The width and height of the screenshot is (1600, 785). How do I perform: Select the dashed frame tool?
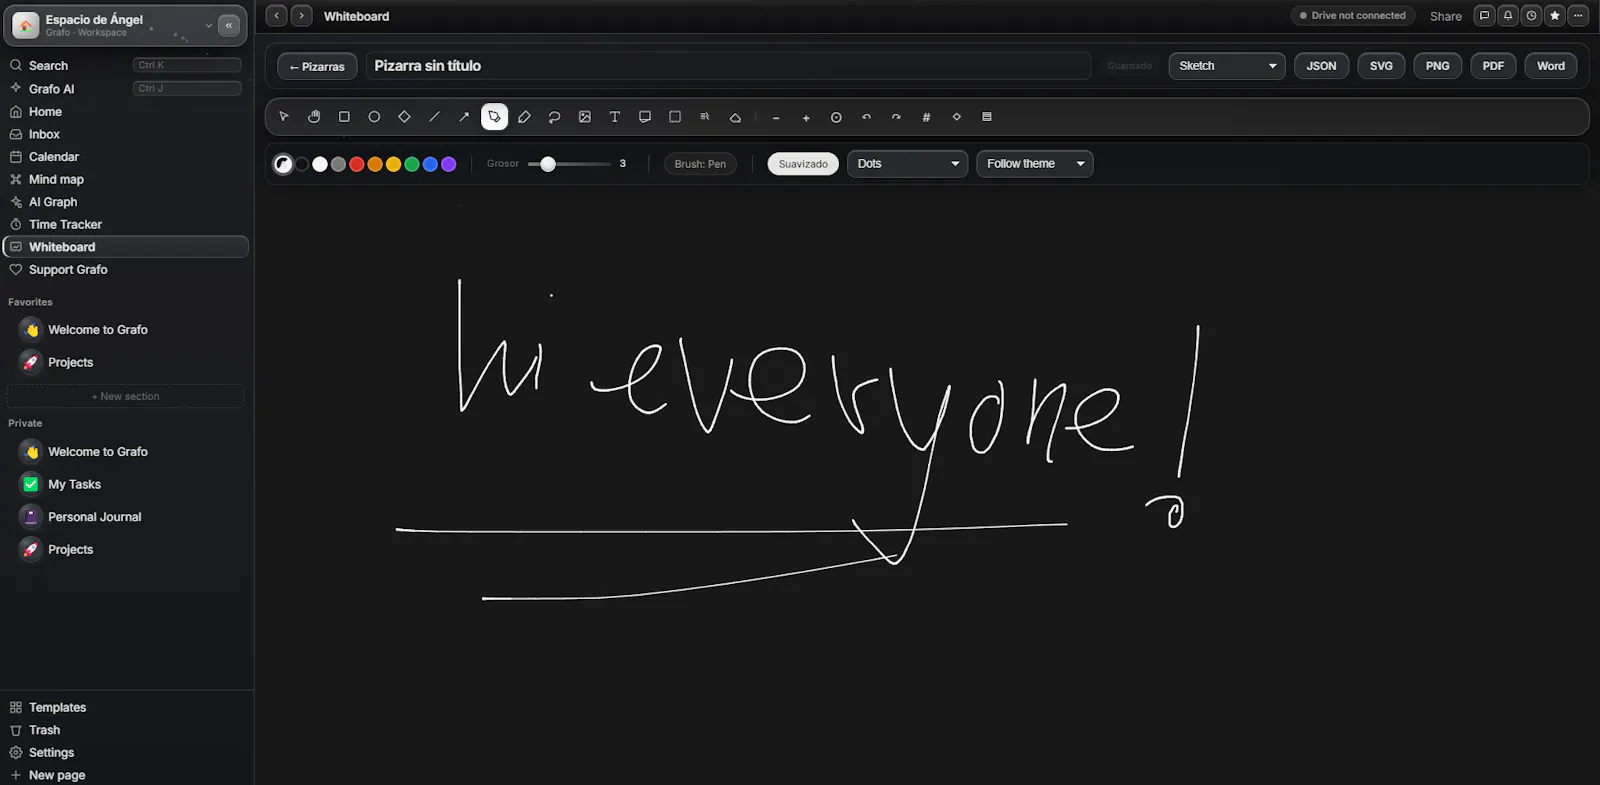coord(675,117)
